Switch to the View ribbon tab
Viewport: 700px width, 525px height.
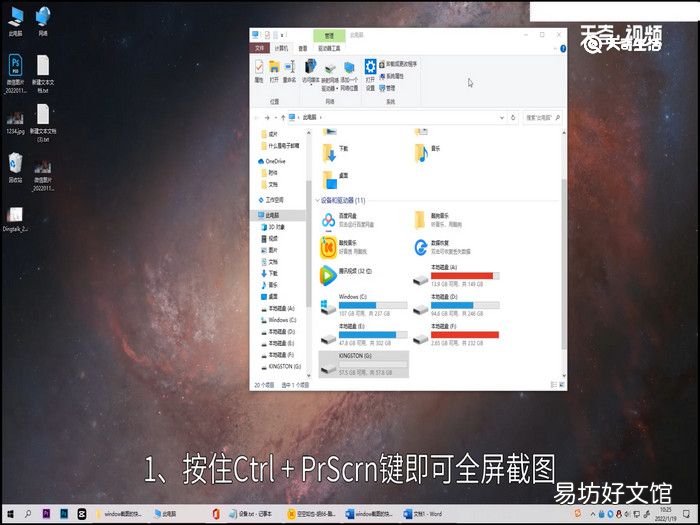(x=303, y=48)
